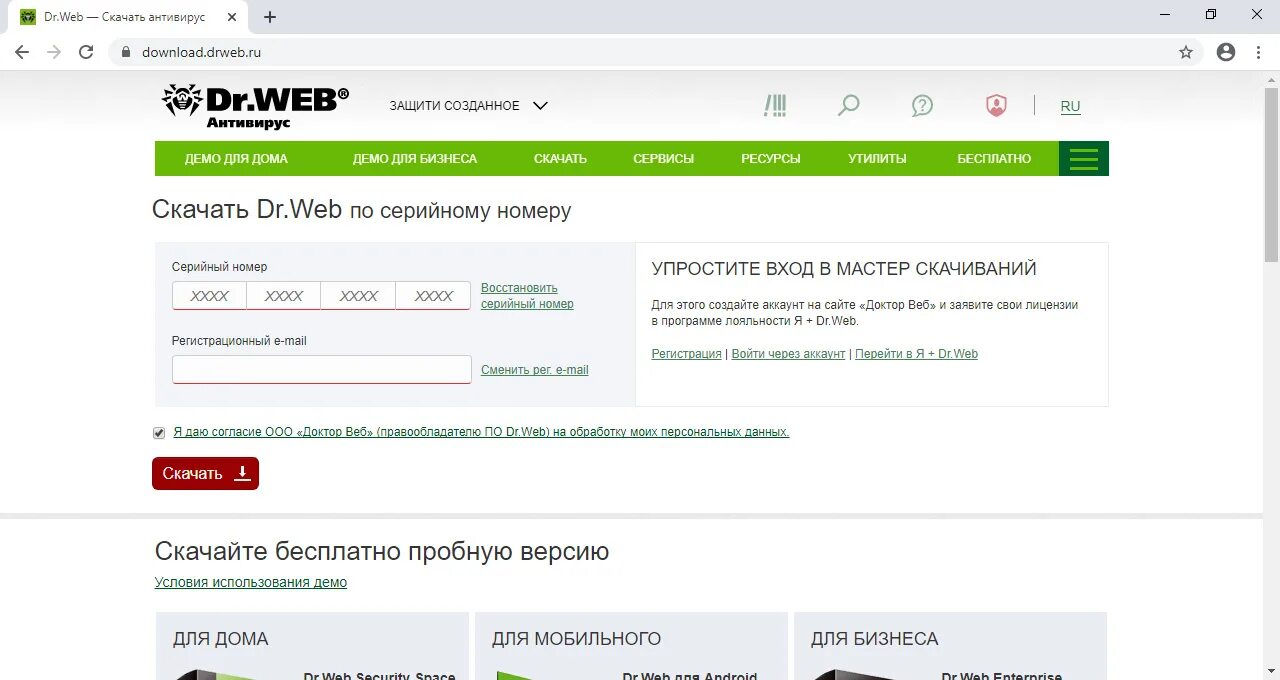The image size is (1280, 680).
Task: Follow the 'Сменить рег. e-mail' link
Action: (x=534, y=370)
